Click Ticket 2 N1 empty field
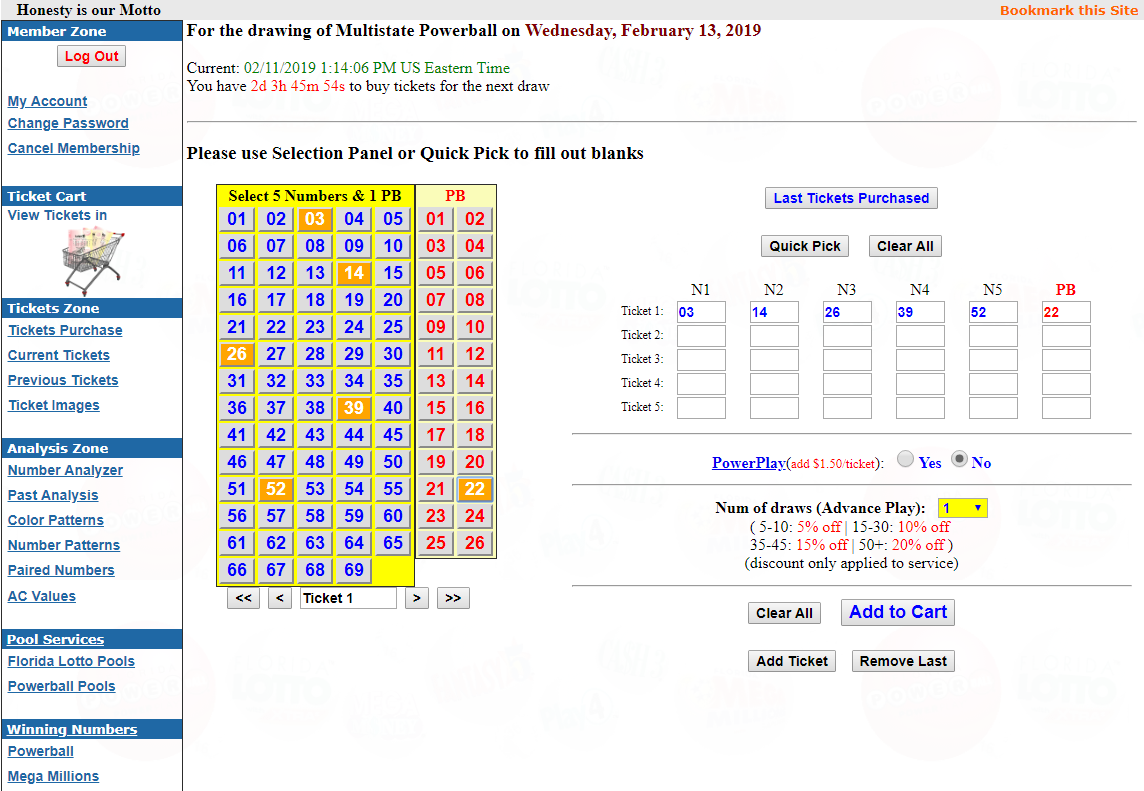This screenshot has width=1144, height=791. (701, 336)
